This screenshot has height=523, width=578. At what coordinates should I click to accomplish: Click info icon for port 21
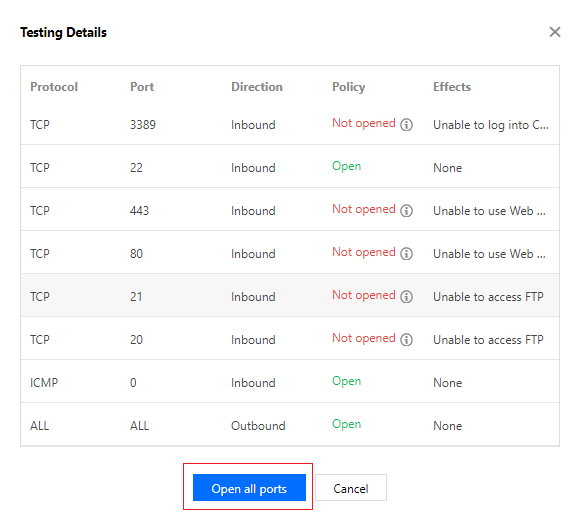[x=406, y=296]
